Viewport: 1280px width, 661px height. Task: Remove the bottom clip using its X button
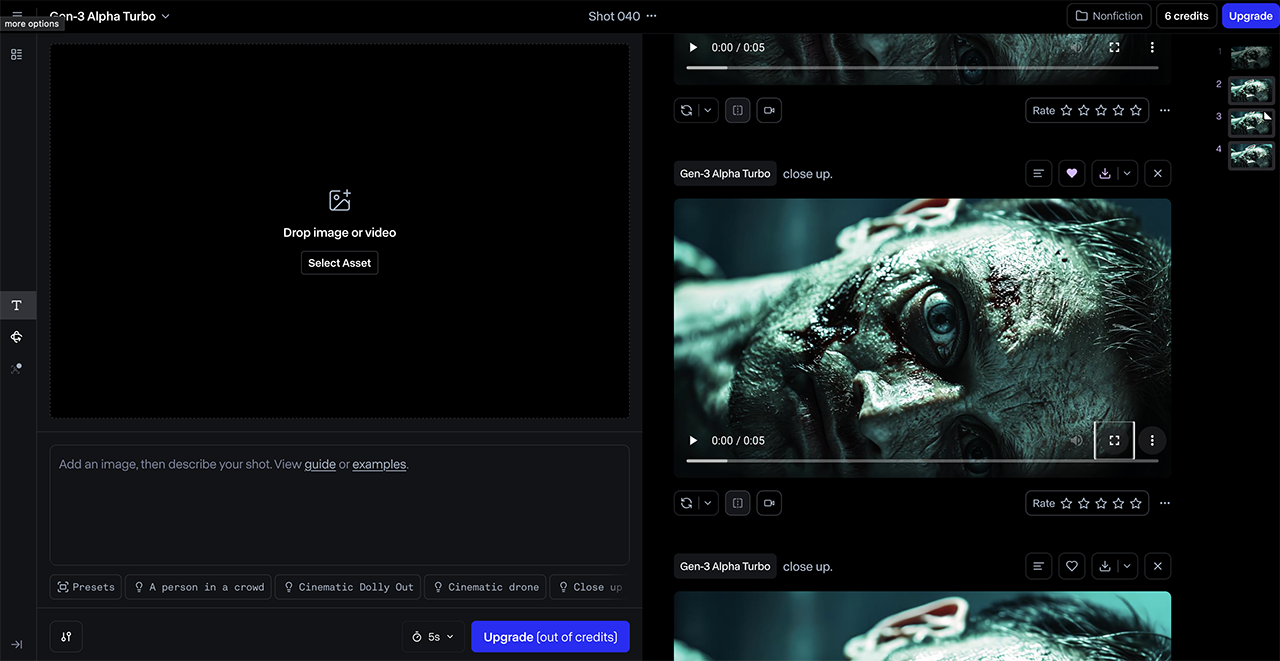(1158, 566)
